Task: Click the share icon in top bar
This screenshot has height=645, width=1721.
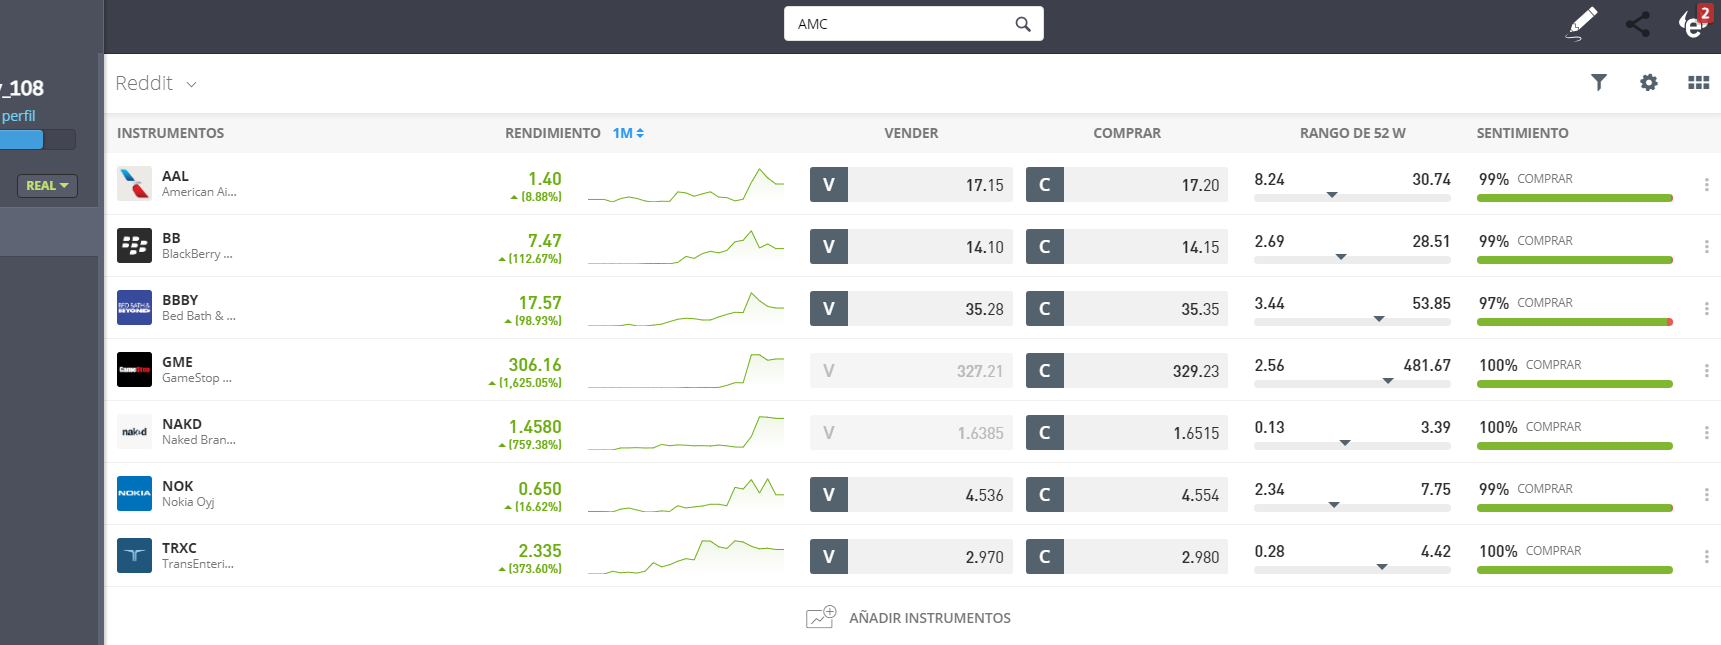Action: [1637, 24]
